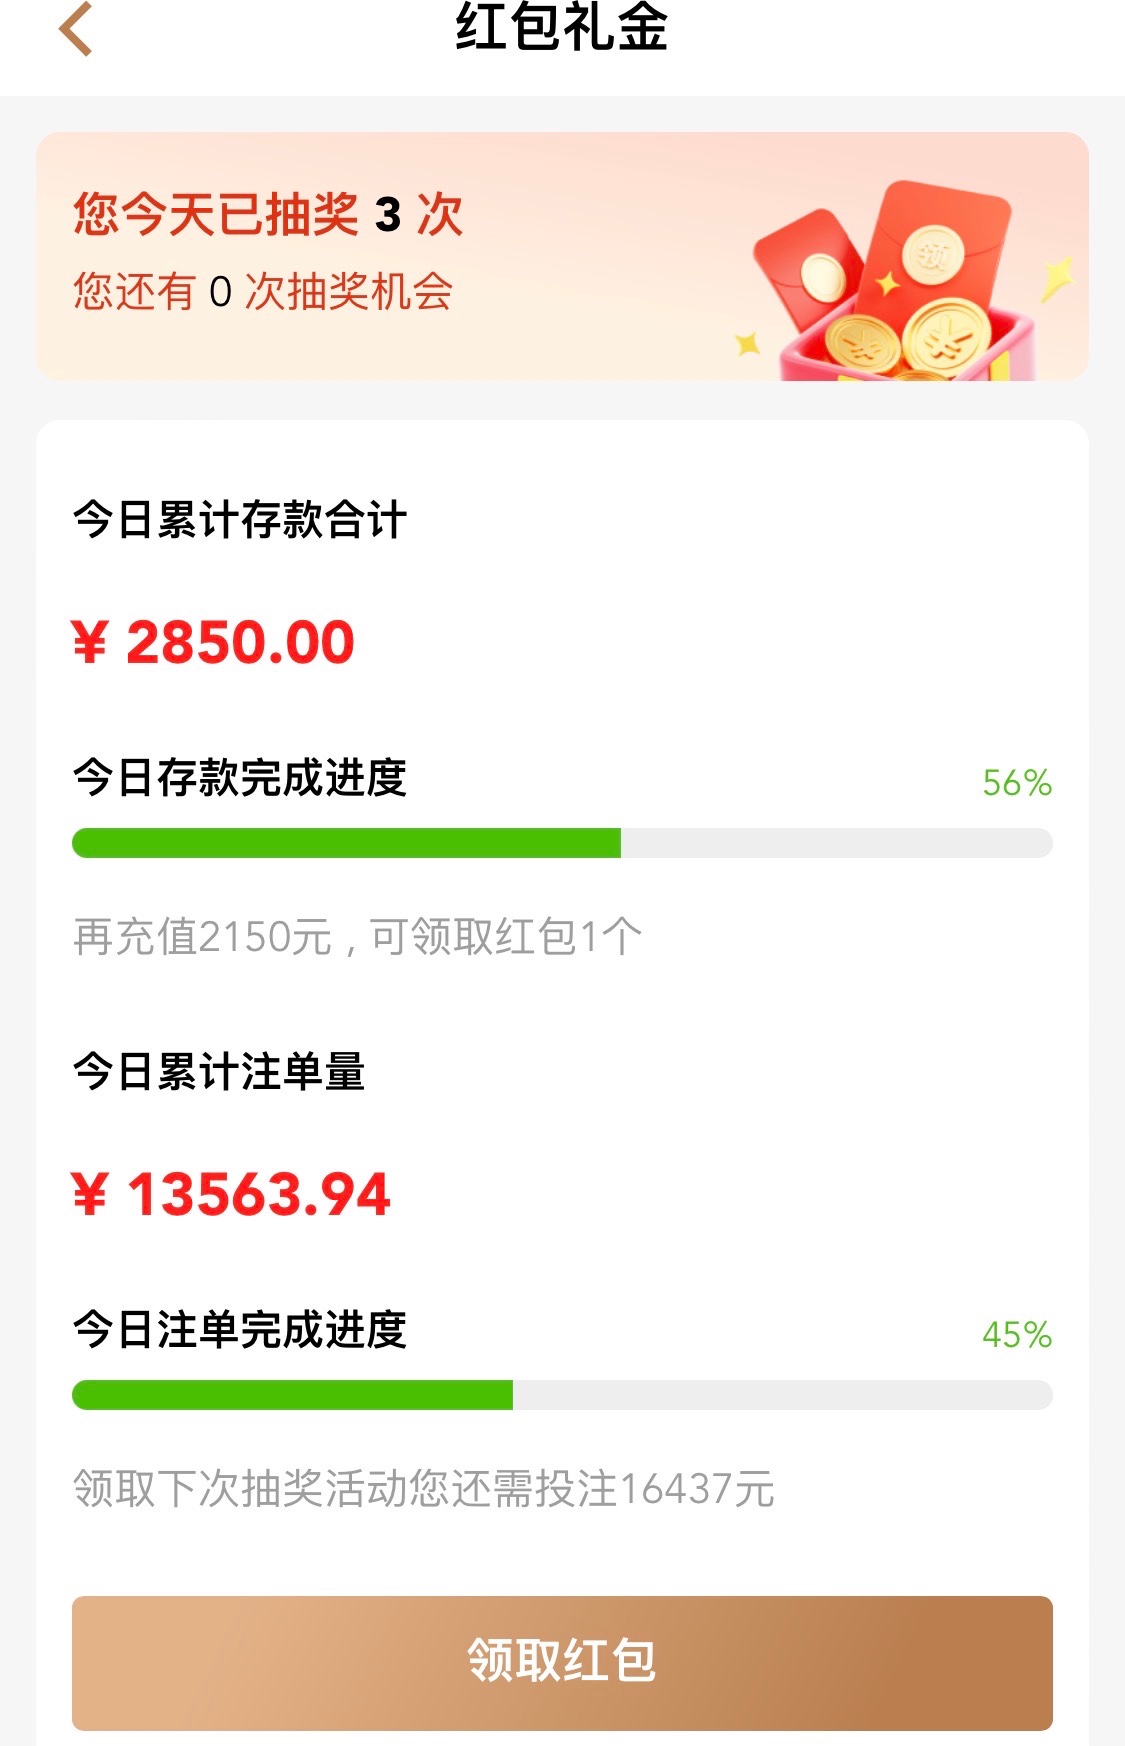The height and width of the screenshot is (1746, 1125).
Task: Tap the 今日累计注单量 heading
Action: (x=219, y=1072)
